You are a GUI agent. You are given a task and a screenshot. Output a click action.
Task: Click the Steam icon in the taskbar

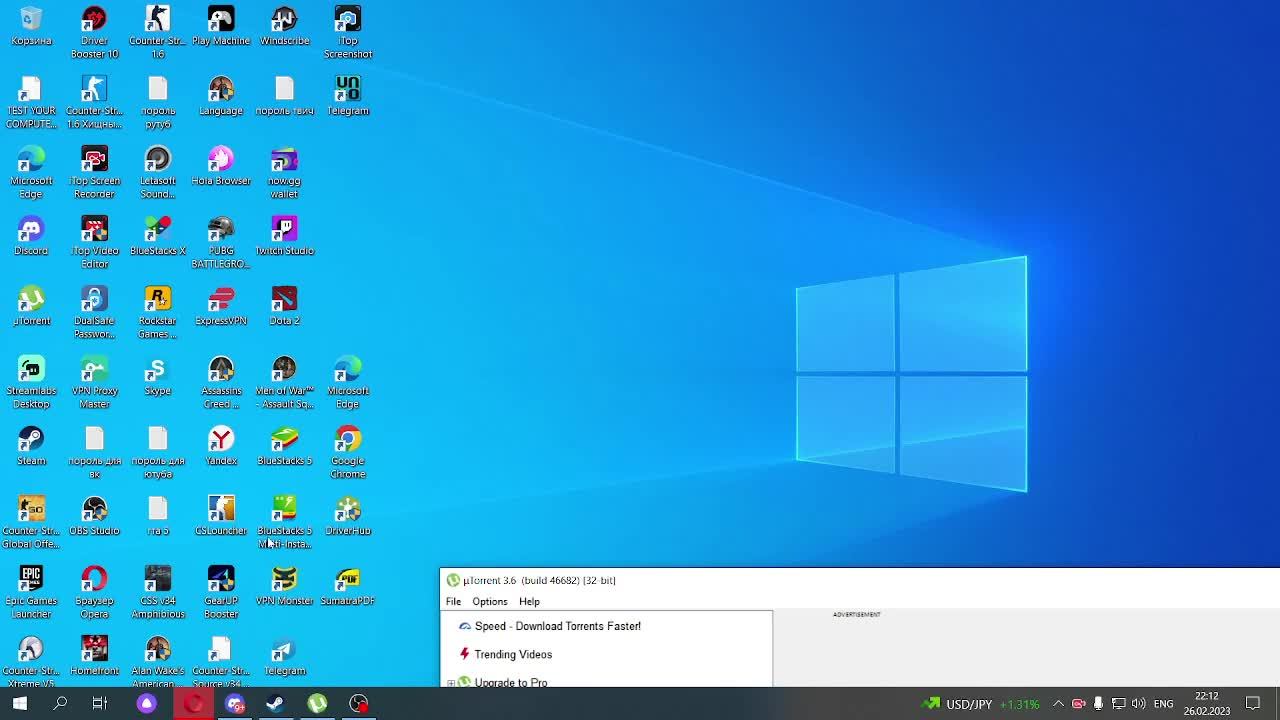pyautogui.click(x=275, y=704)
